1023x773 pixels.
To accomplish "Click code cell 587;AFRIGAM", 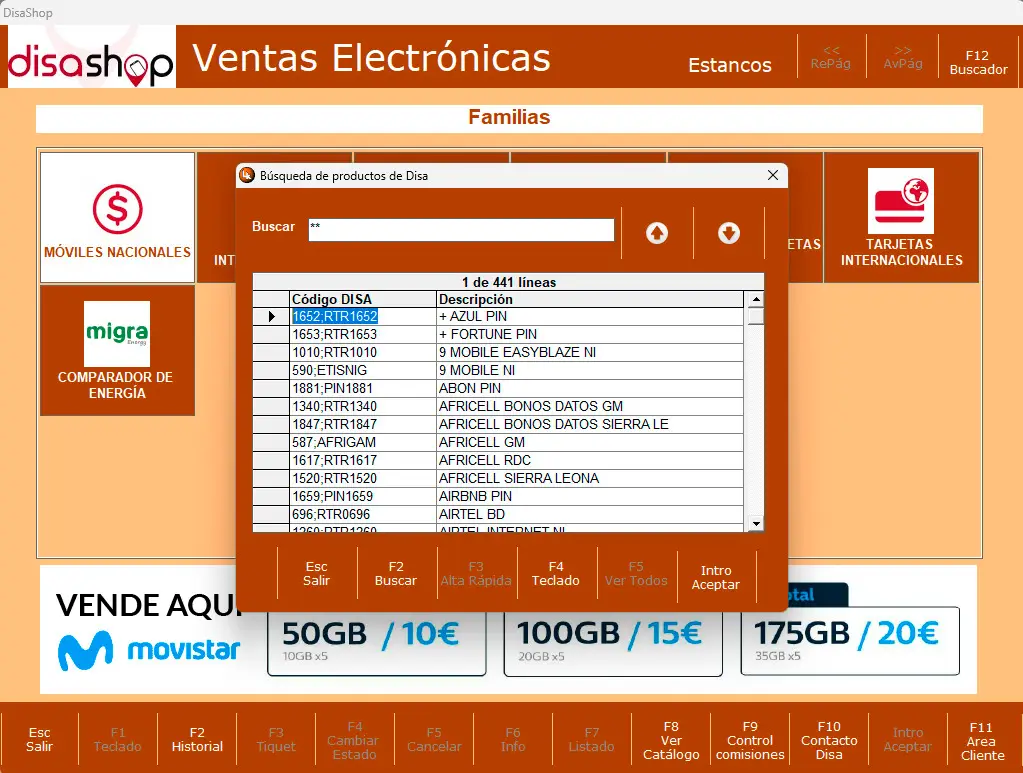I will tap(363, 442).
